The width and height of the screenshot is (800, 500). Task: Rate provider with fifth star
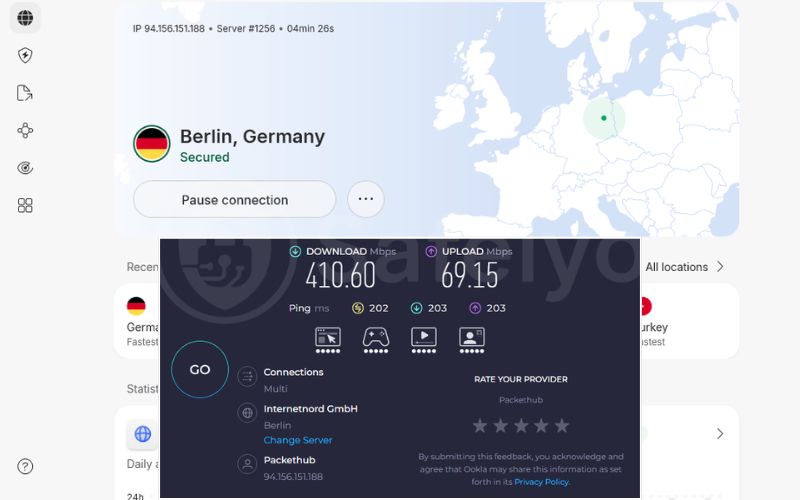click(562, 425)
